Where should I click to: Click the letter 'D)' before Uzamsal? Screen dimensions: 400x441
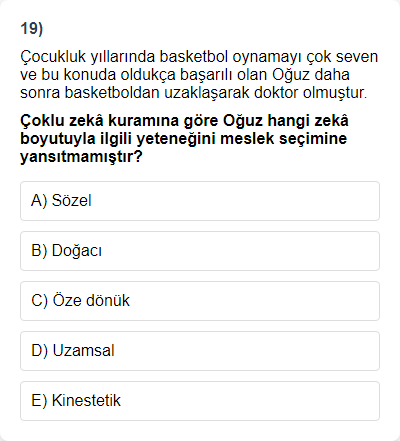(40, 351)
